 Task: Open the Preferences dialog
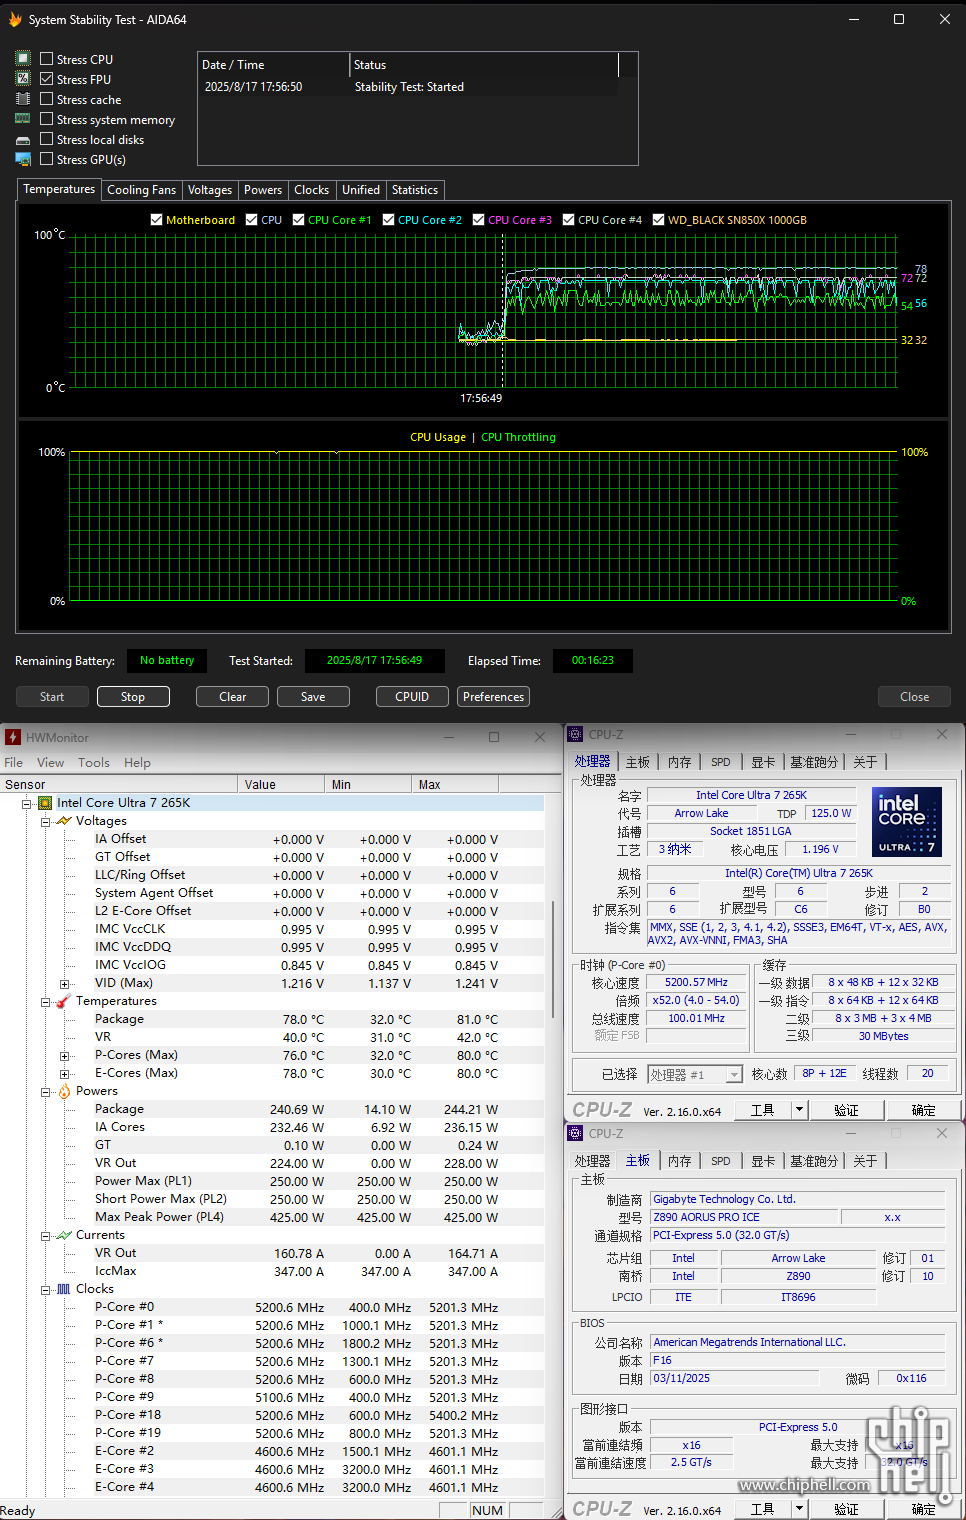pyautogui.click(x=493, y=697)
